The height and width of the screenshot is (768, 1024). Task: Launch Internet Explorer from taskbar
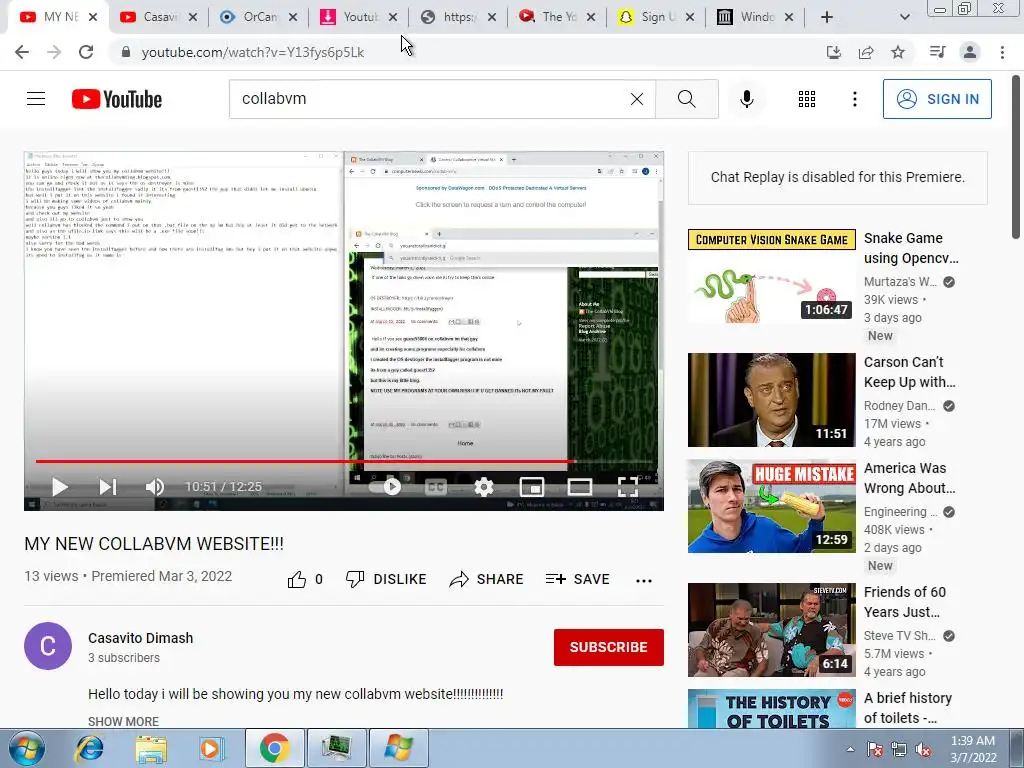pos(89,748)
